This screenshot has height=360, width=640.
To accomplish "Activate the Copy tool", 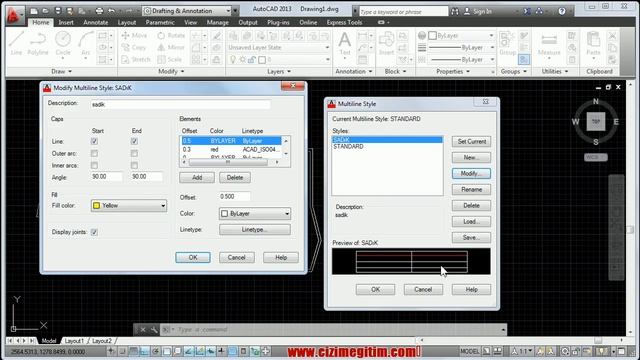I will [134, 47].
